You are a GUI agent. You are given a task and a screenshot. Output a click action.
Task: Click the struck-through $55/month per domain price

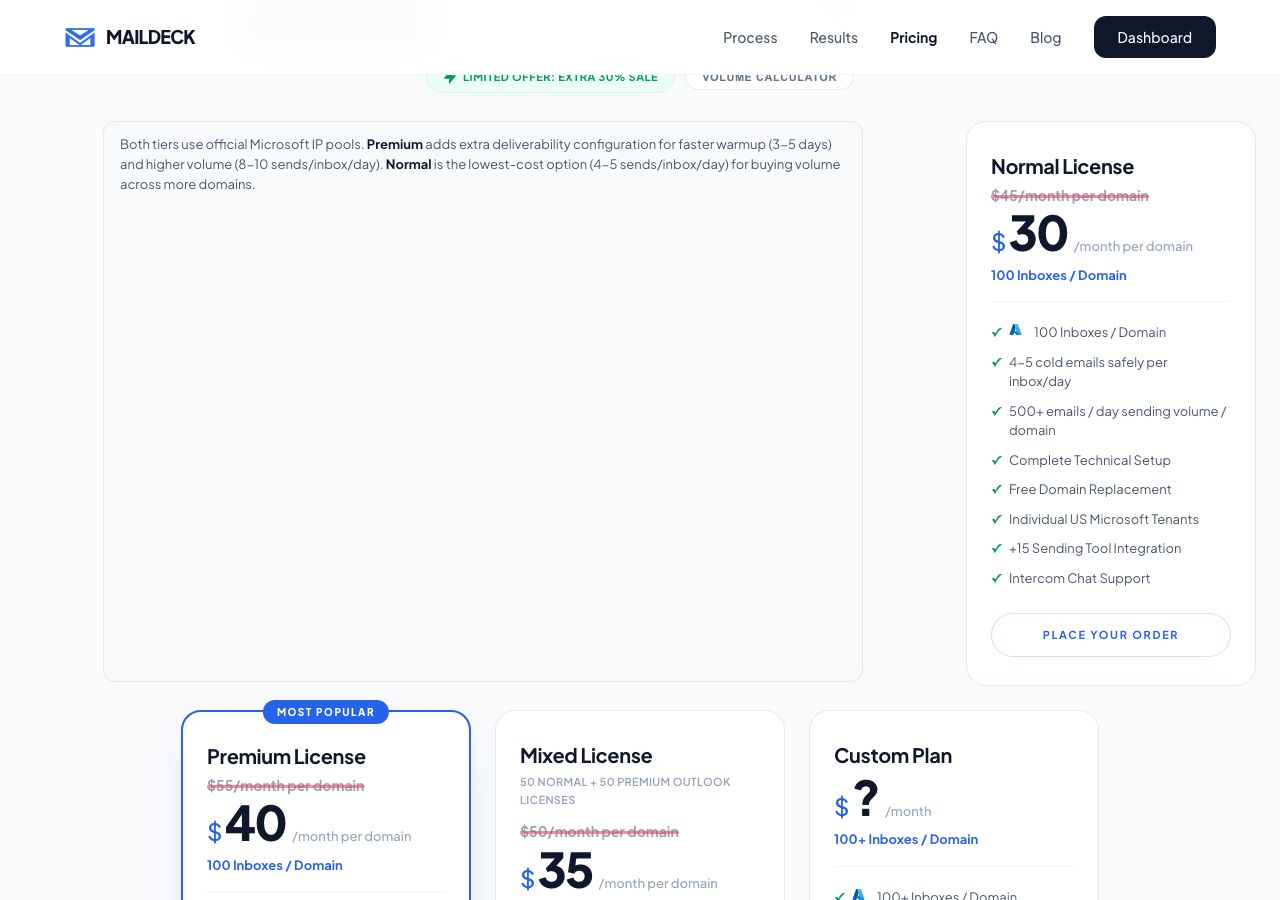click(x=286, y=786)
